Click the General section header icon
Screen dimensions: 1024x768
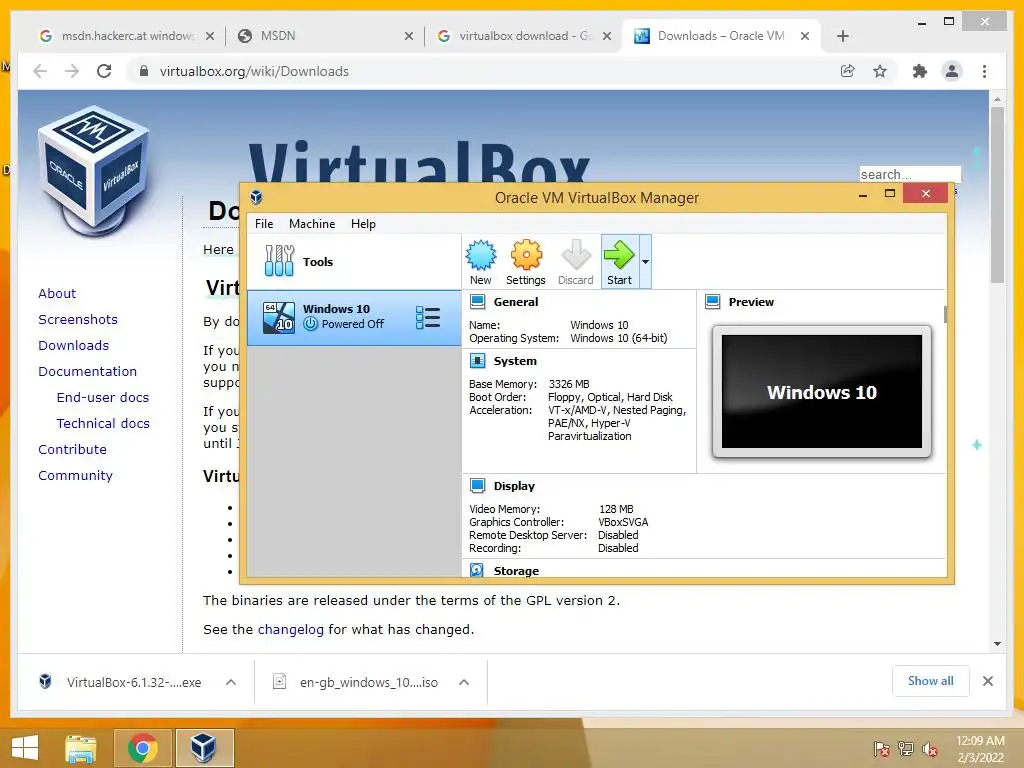478,302
